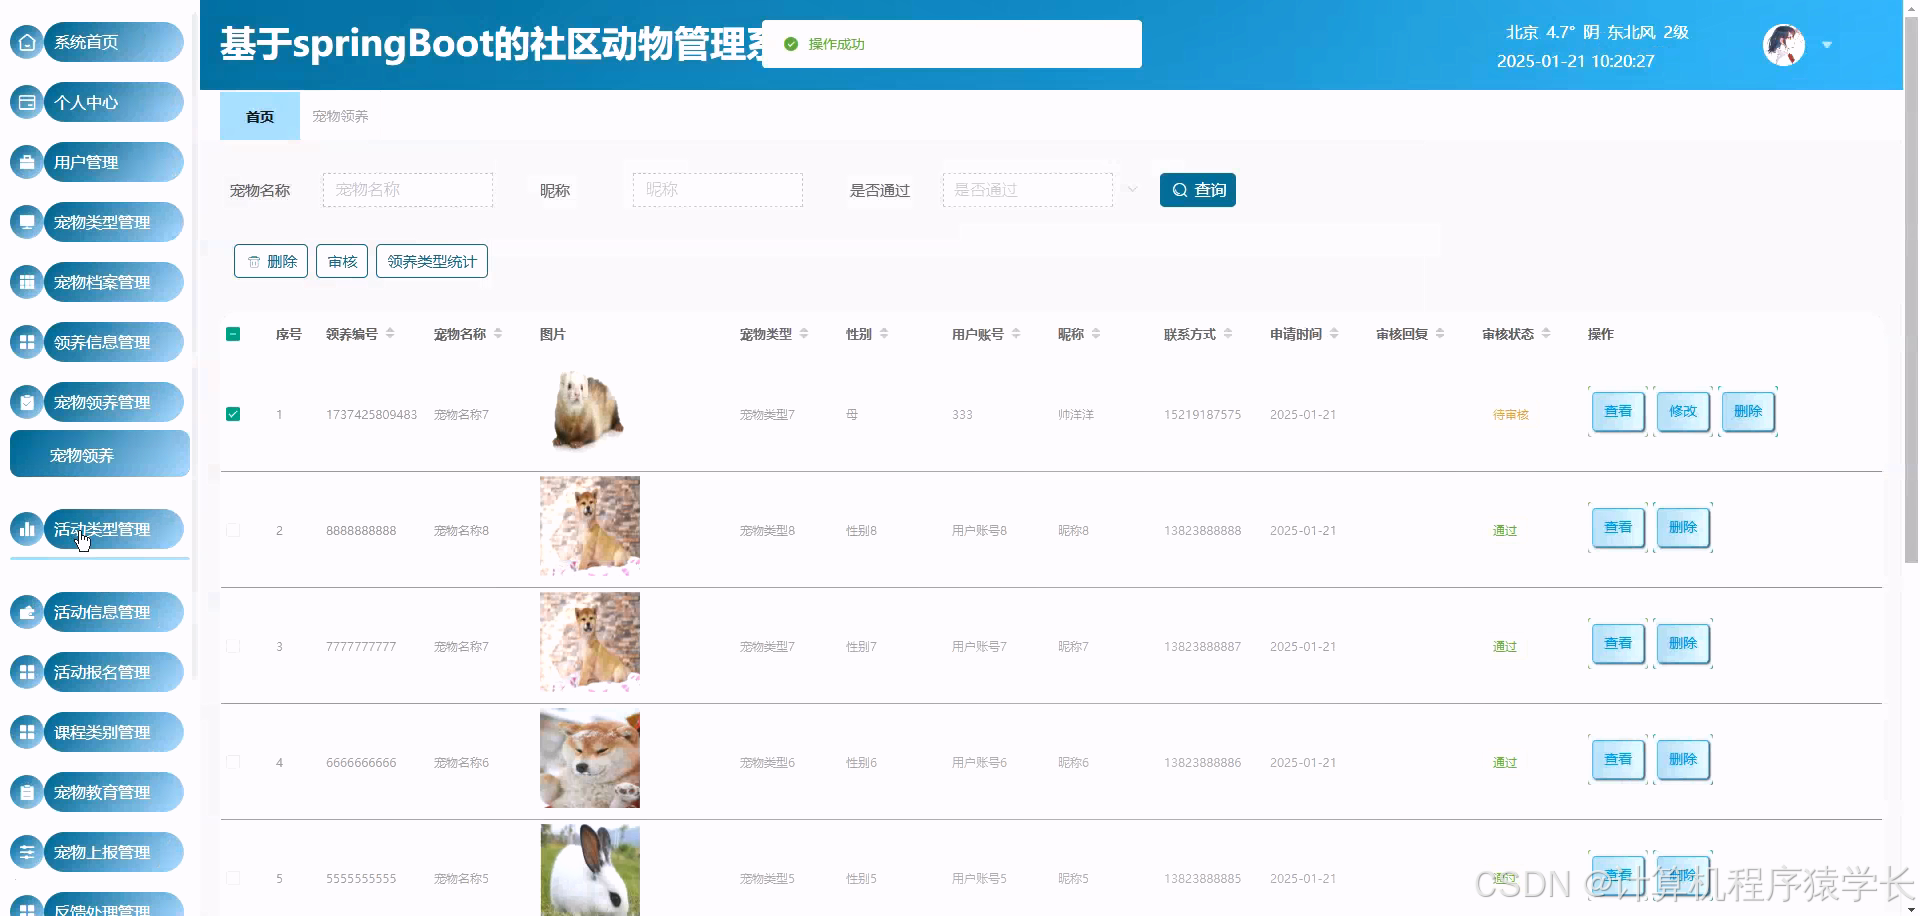
Task: Click the 用户管理 user management icon
Action: pyautogui.click(x=26, y=162)
